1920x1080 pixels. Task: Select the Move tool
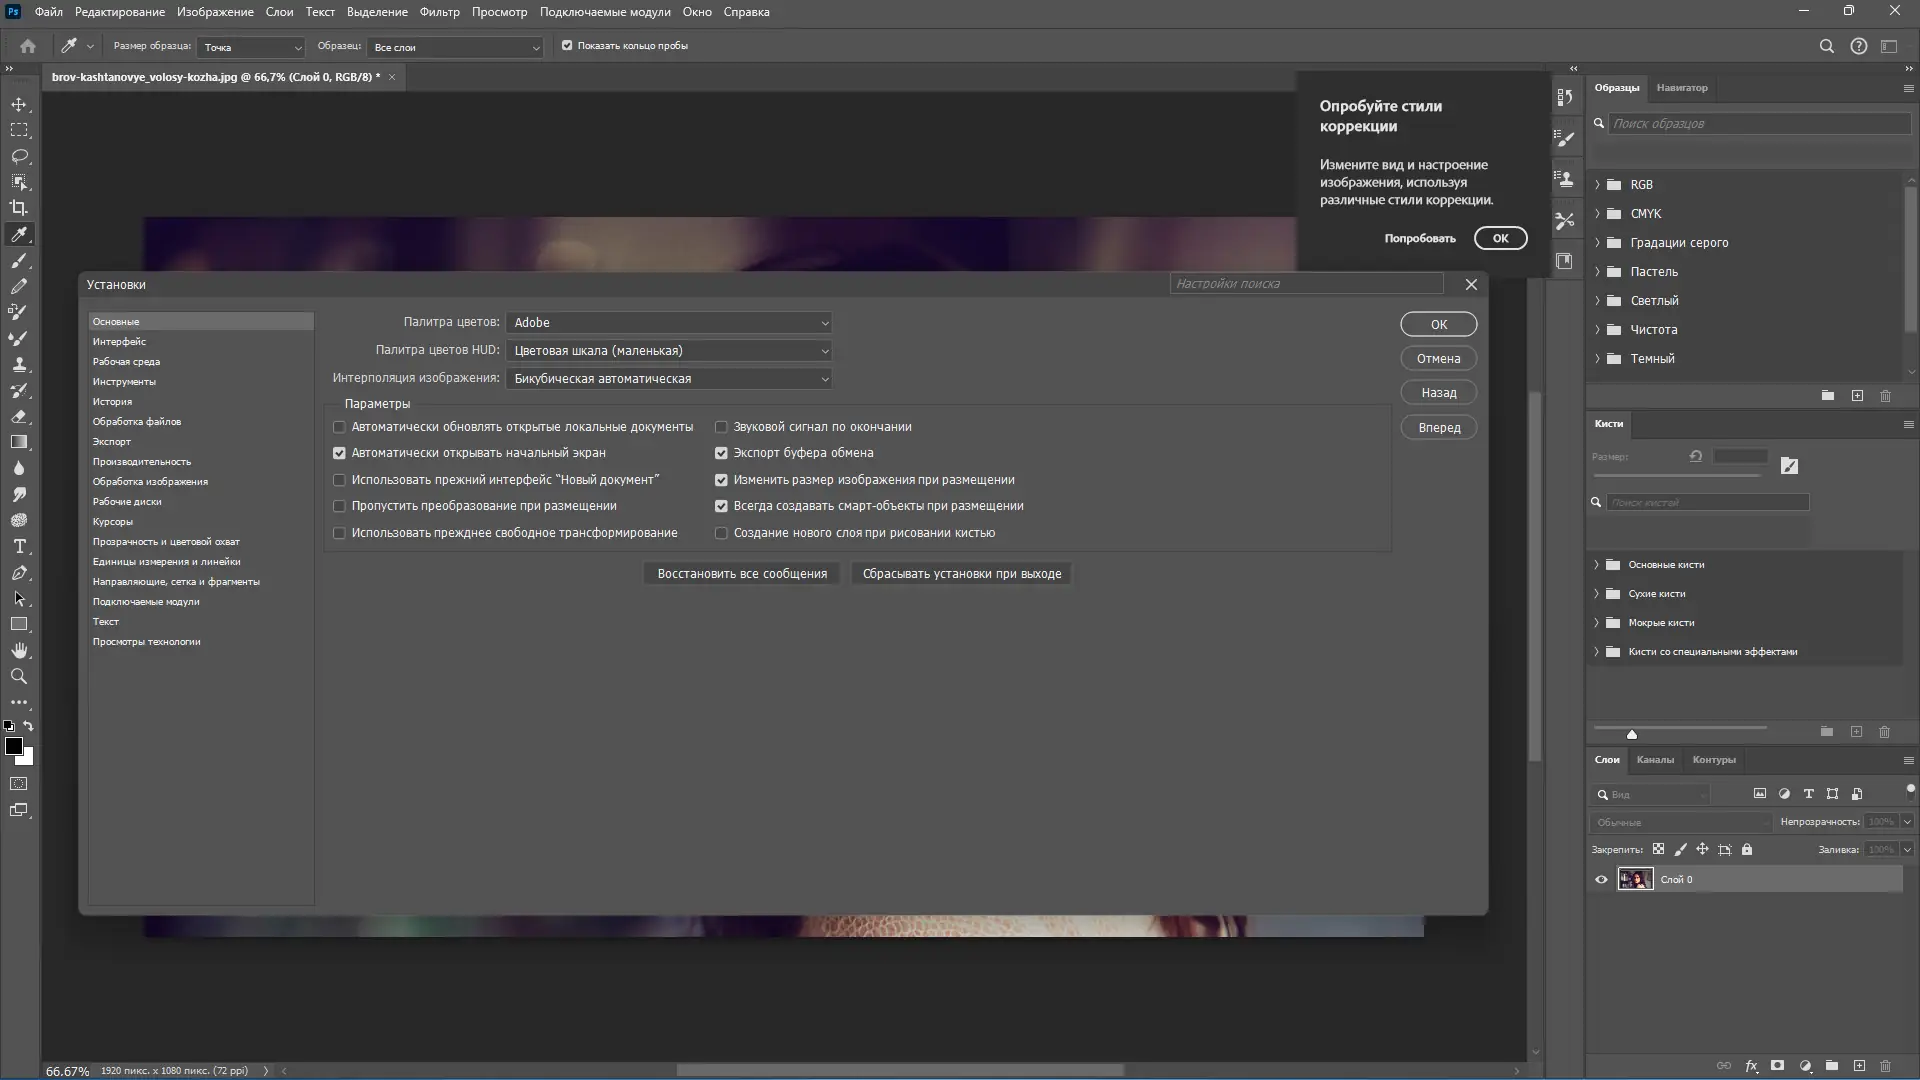click(19, 104)
